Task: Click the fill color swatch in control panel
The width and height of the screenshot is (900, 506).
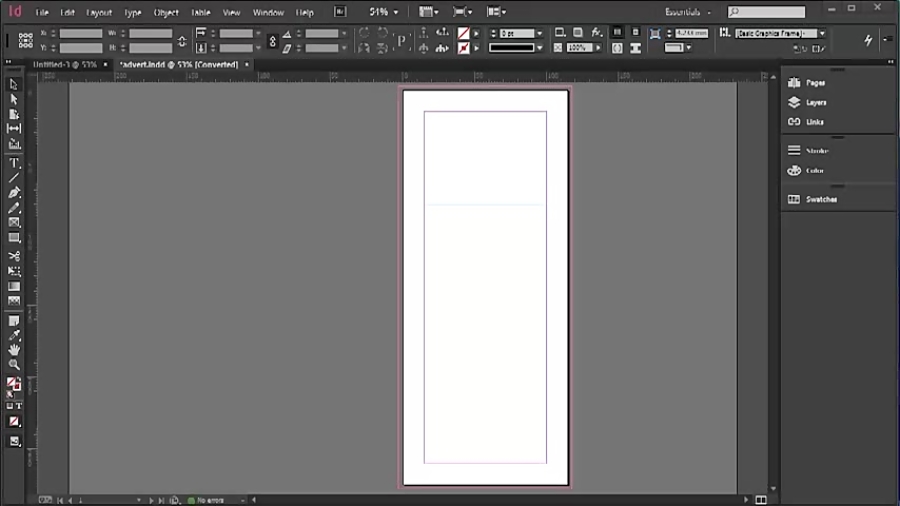Action: point(463,33)
